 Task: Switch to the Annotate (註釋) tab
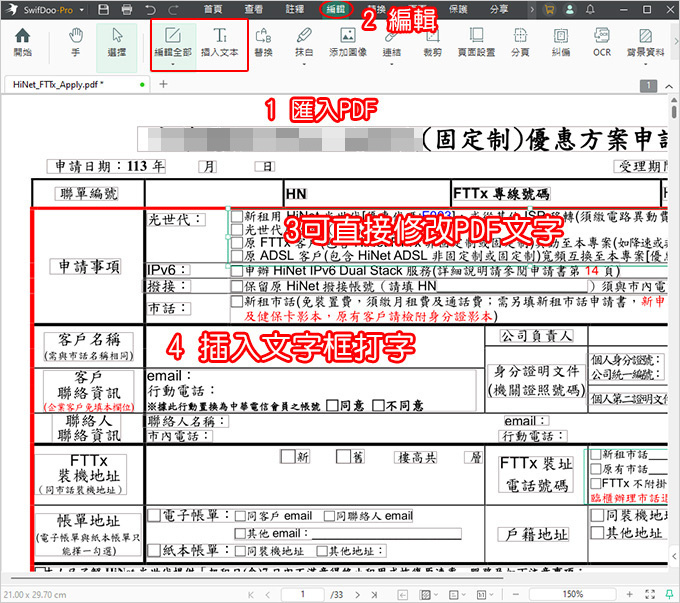click(295, 9)
